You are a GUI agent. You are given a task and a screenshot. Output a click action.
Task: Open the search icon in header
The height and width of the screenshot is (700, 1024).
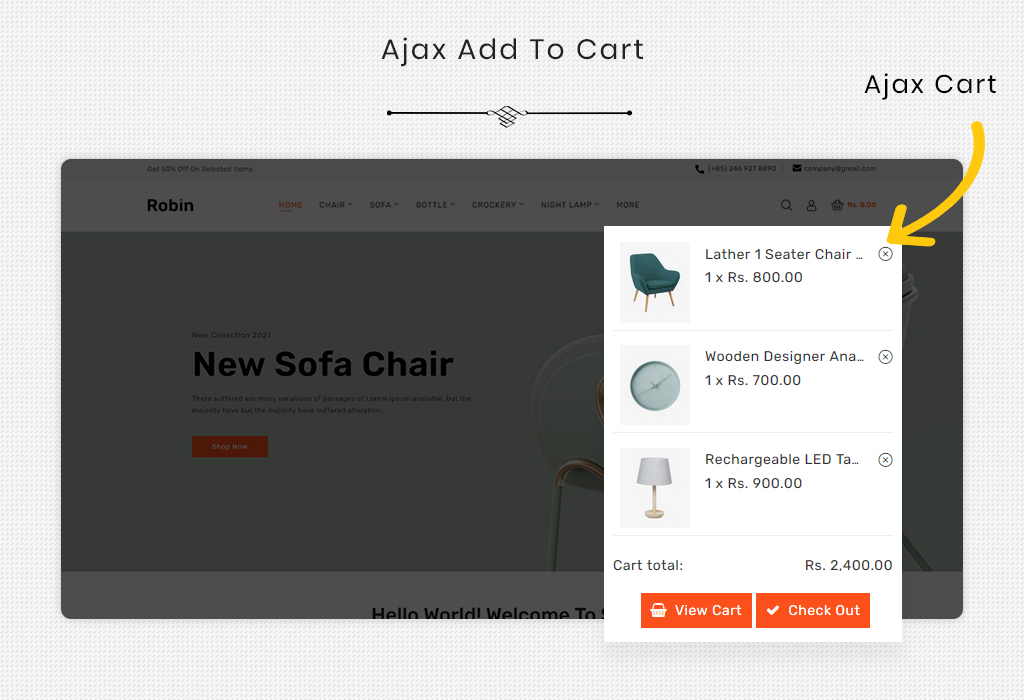point(786,205)
